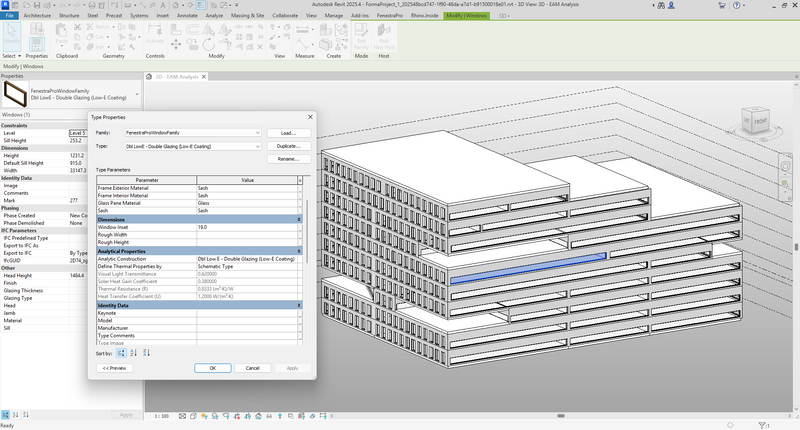Click the Rename... button
800x430 pixels.
[289, 159]
